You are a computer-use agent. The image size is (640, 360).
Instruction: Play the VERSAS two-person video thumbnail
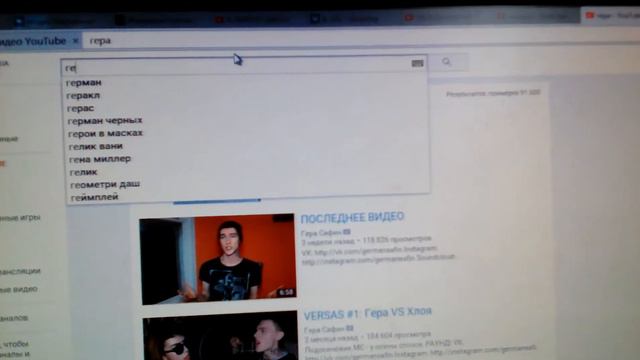click(220, 336)
